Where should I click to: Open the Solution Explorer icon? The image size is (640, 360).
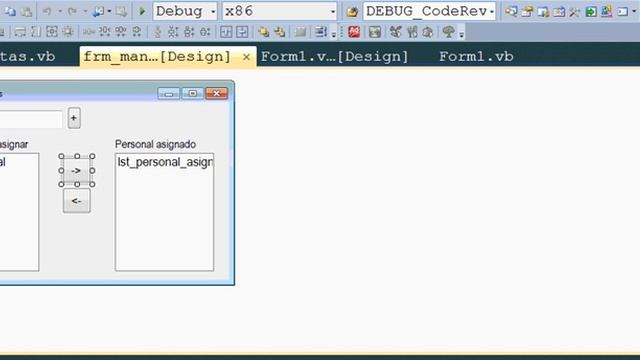(511, 11)
